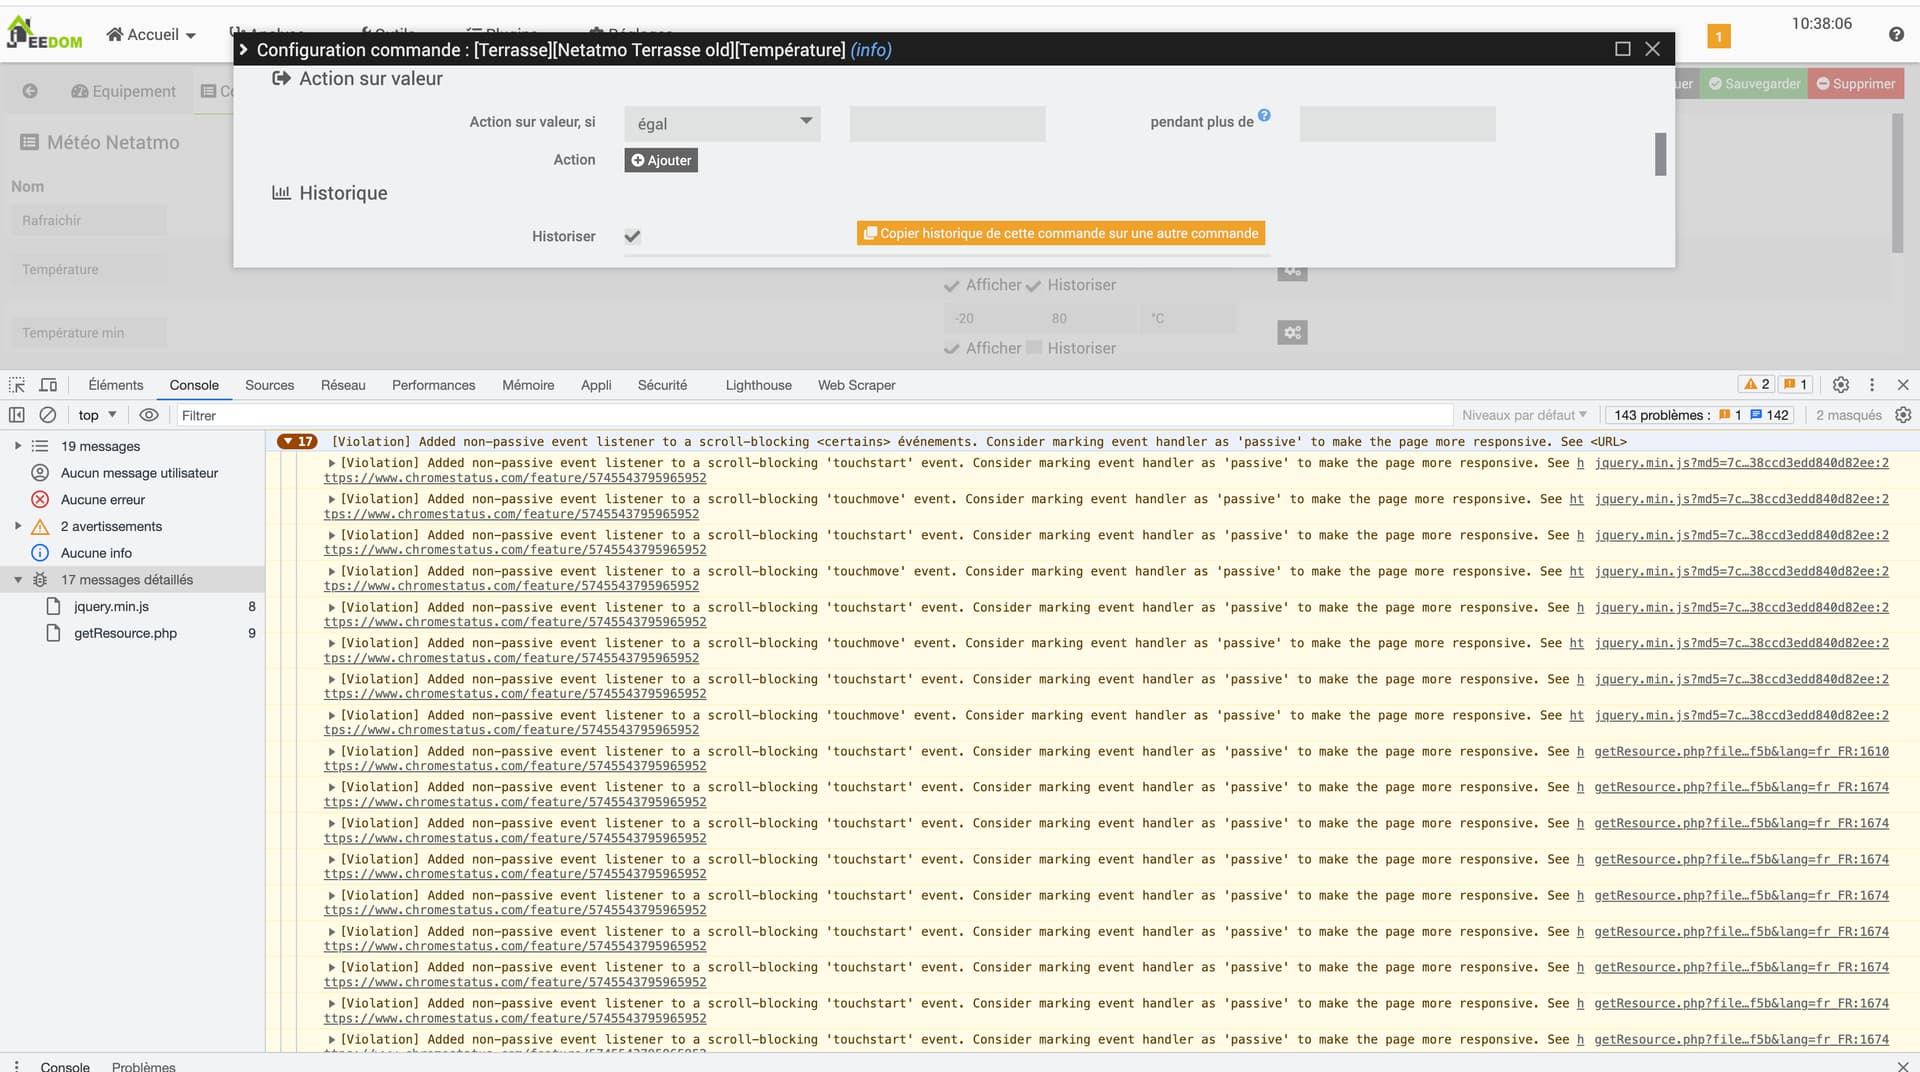Image resolution: width=1920 pixels, height=1072 pixels.
Task: Click the Rafraichir command name field
Action: click(x=88, y=221)
